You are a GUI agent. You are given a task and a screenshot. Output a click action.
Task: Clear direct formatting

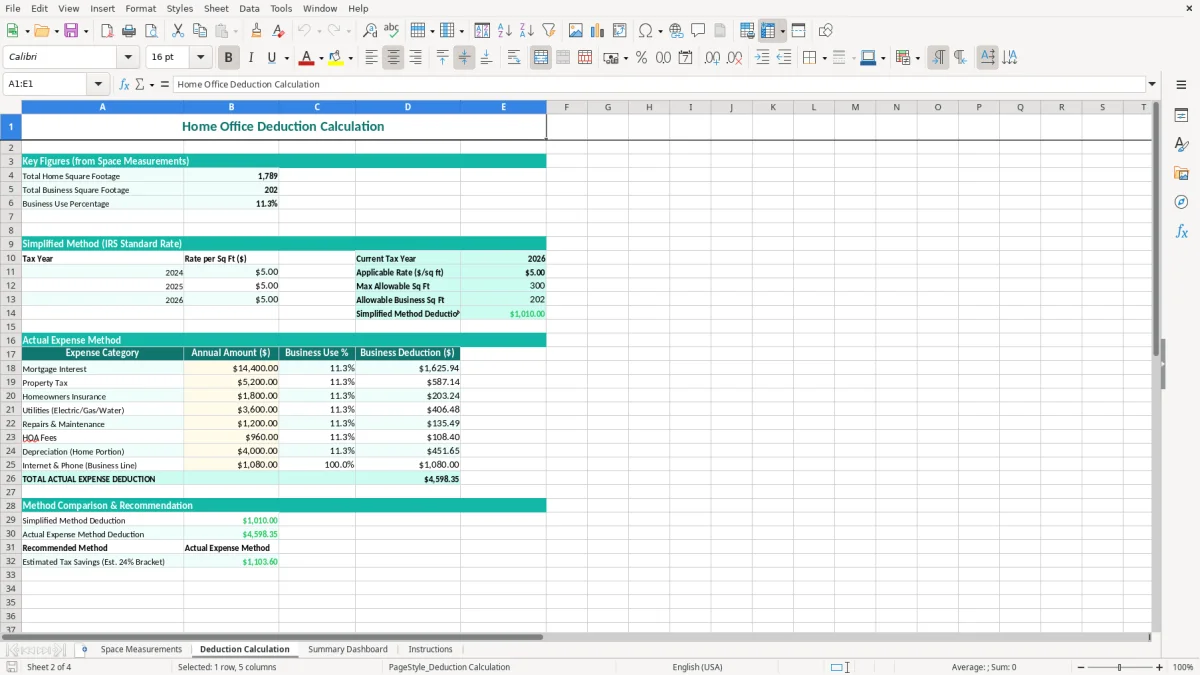point(279,31)
